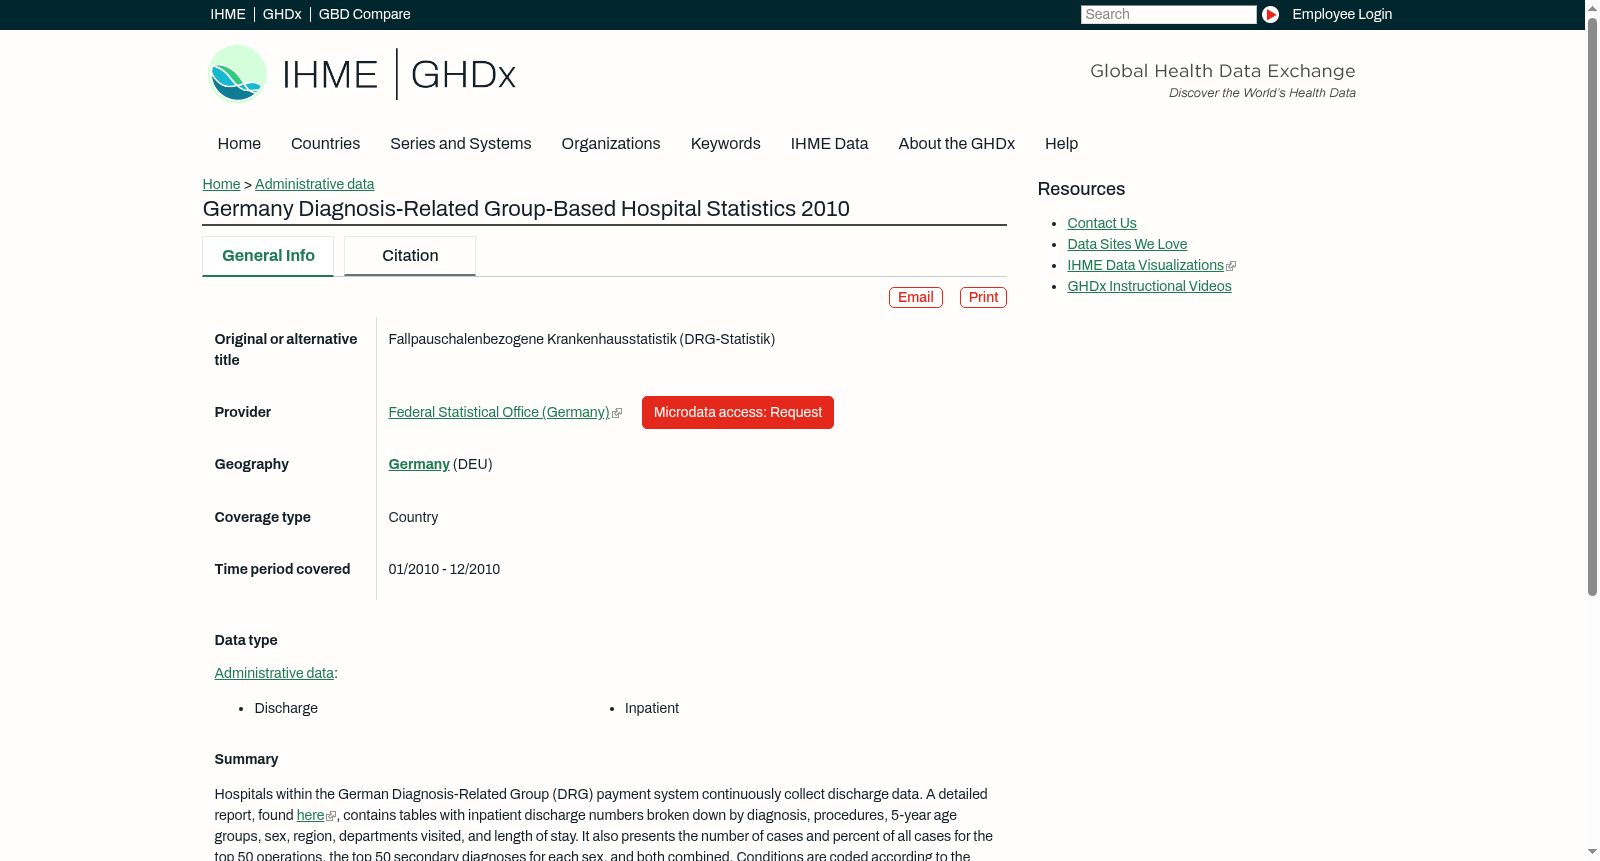The height and width of the screenshot is (861, 1600).
Task: Open Data Sites We Love link
Action: pos(1127,244)
